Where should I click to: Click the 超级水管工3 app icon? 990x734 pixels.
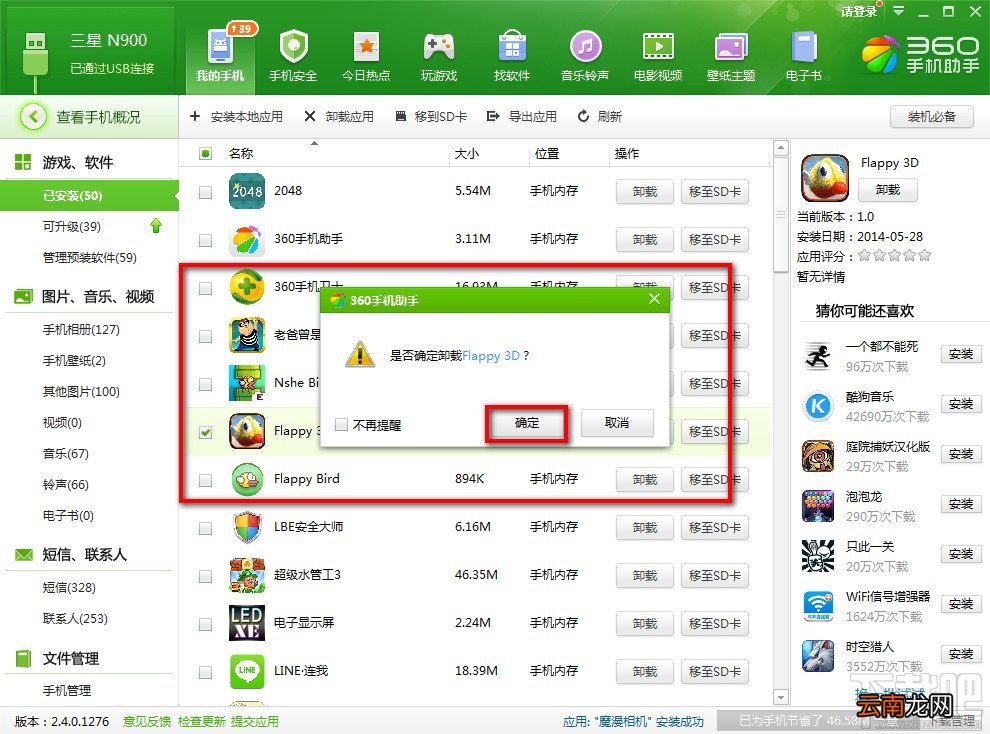pos(247,575)
